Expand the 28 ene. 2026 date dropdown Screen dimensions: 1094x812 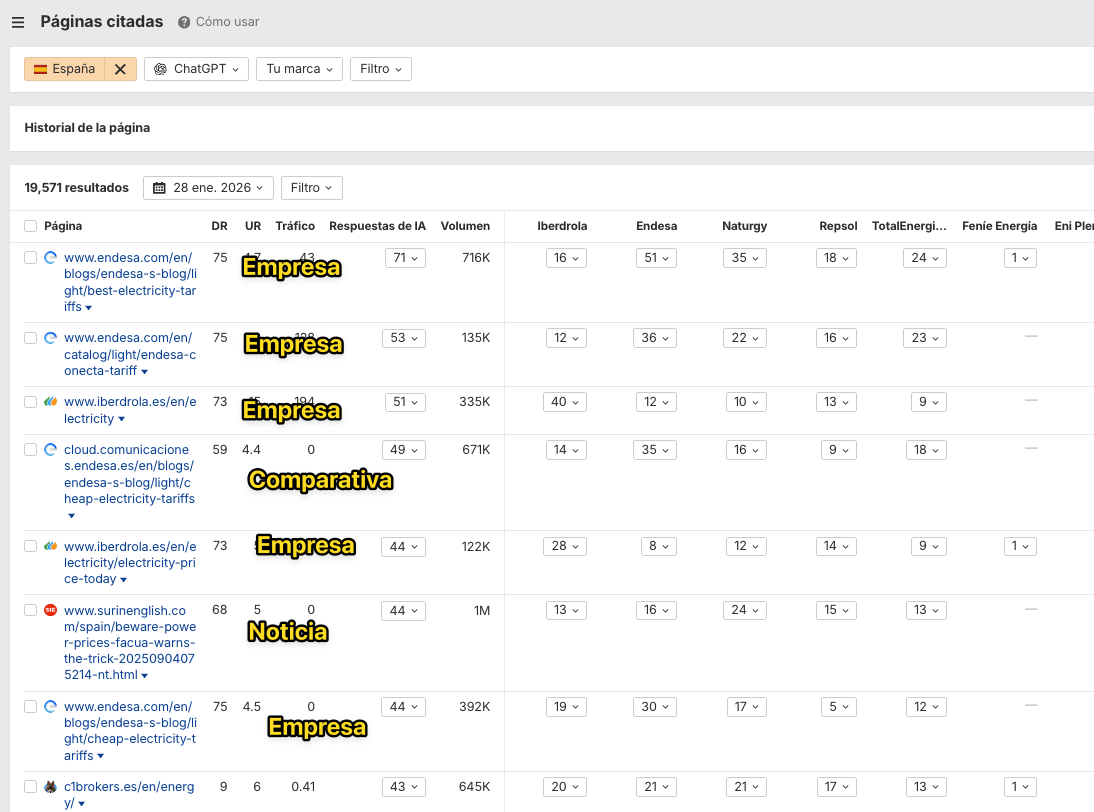click(208, 188)
